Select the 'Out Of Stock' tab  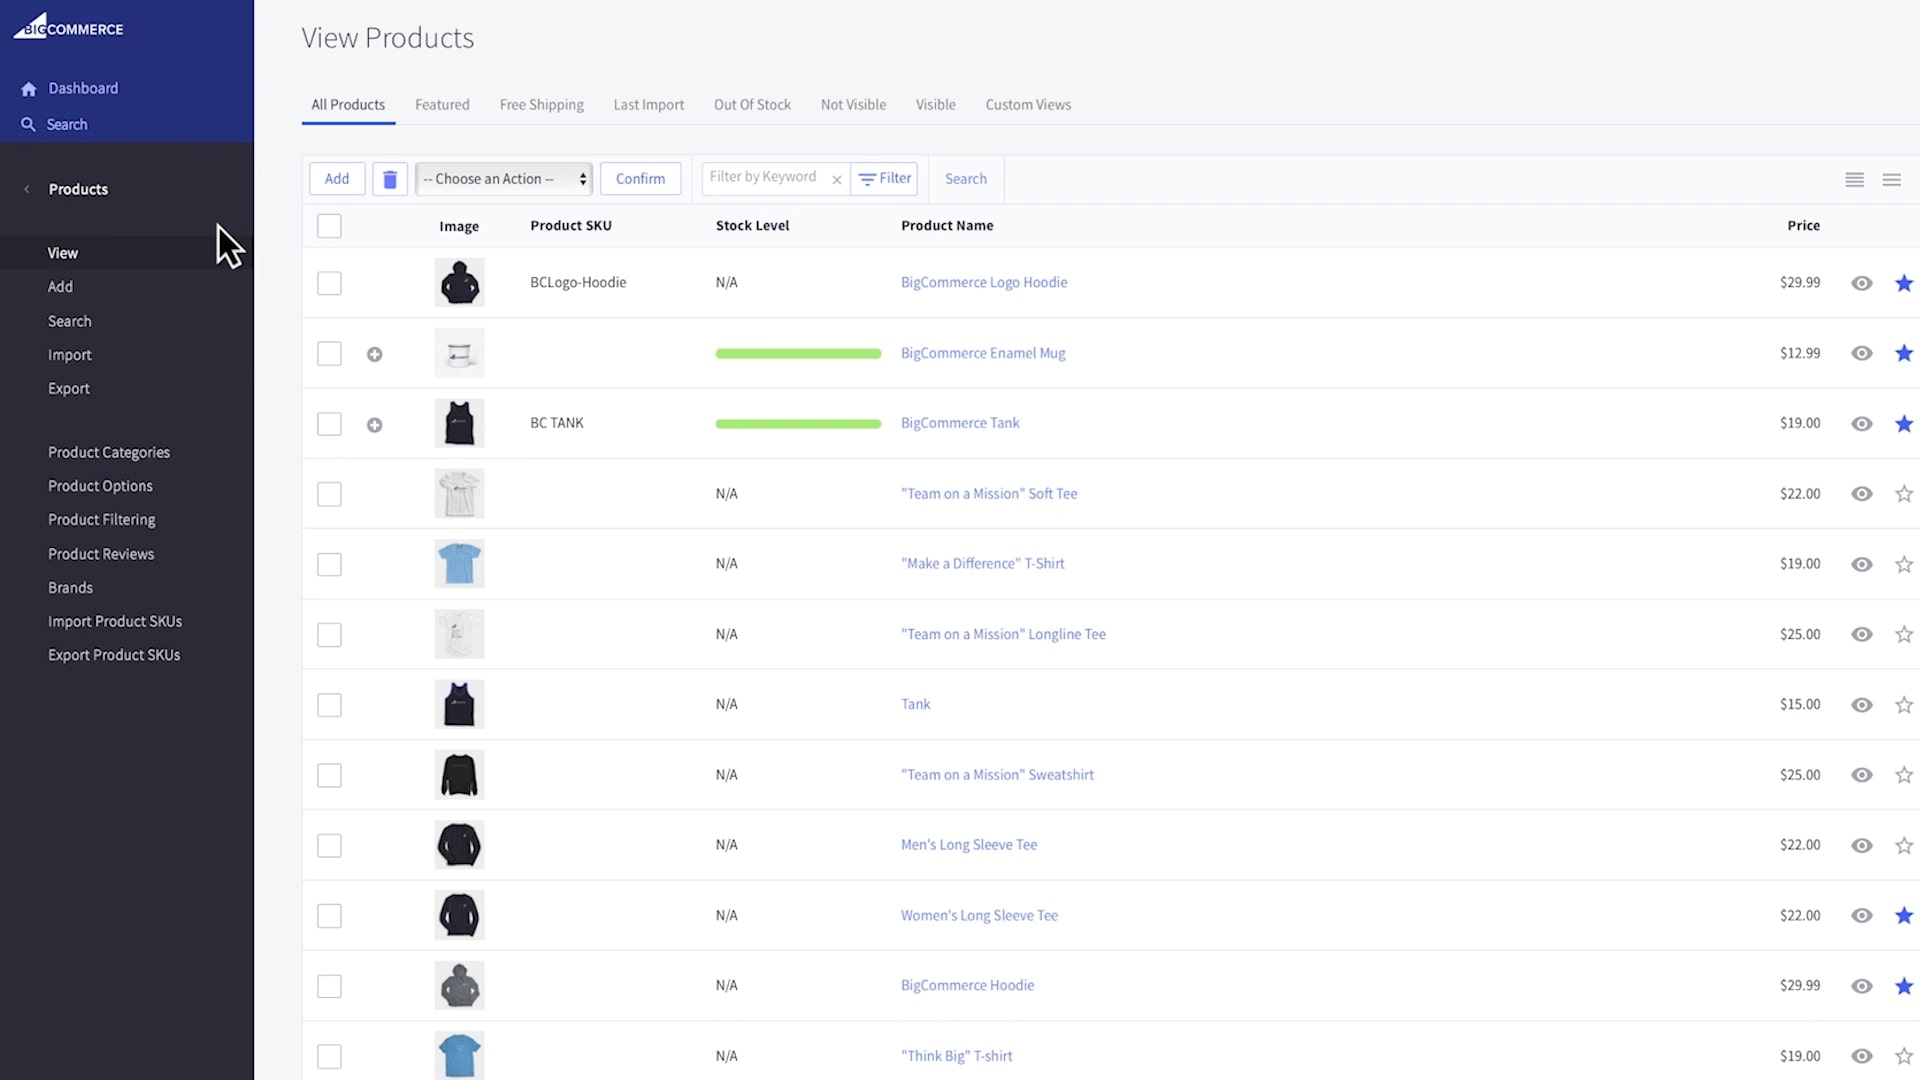click(752, 103)
